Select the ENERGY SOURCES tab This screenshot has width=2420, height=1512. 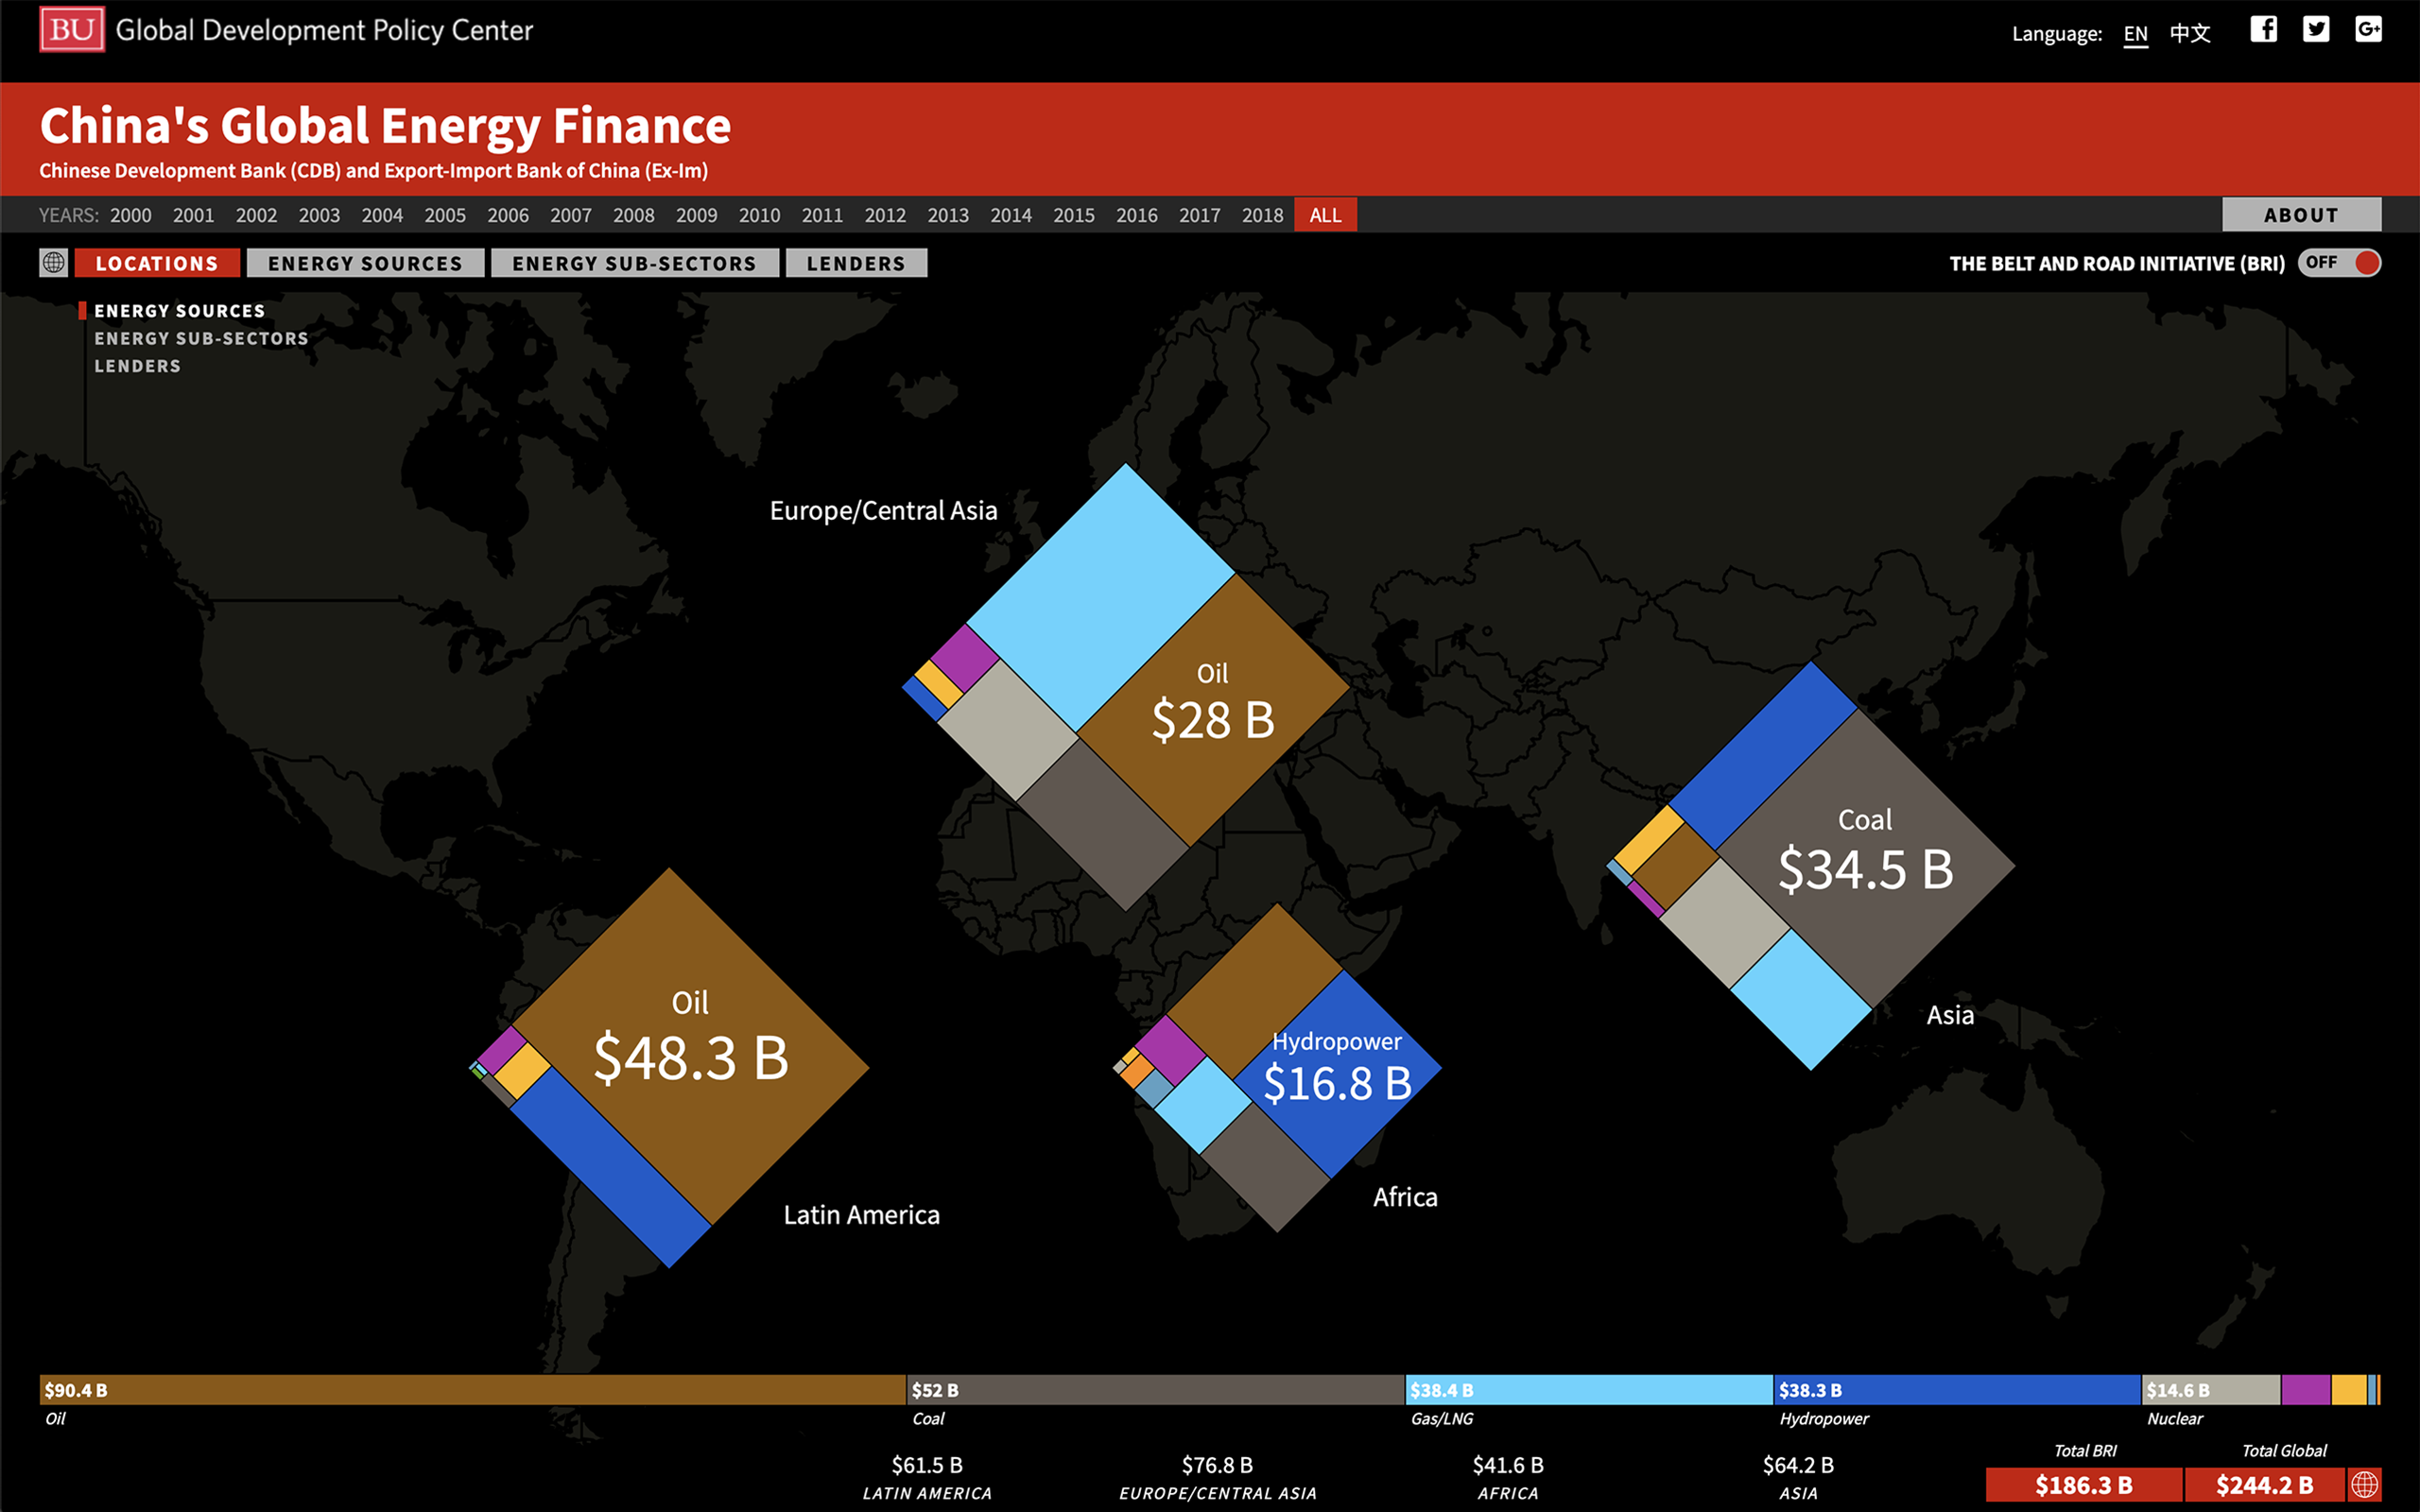365,263
